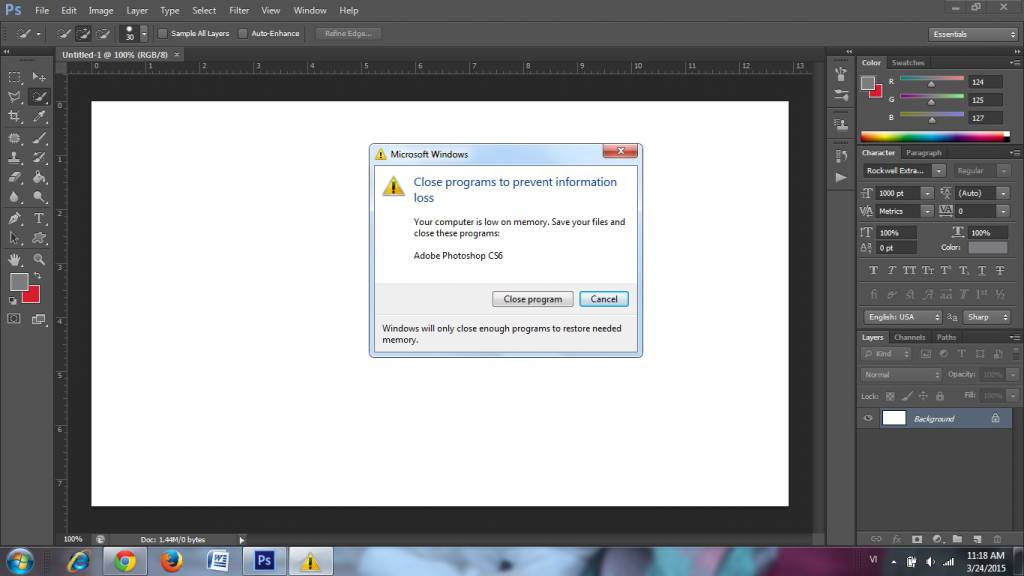Change screen mode icon in toolbox
1024x576 pixels.
tap(39, 319)
